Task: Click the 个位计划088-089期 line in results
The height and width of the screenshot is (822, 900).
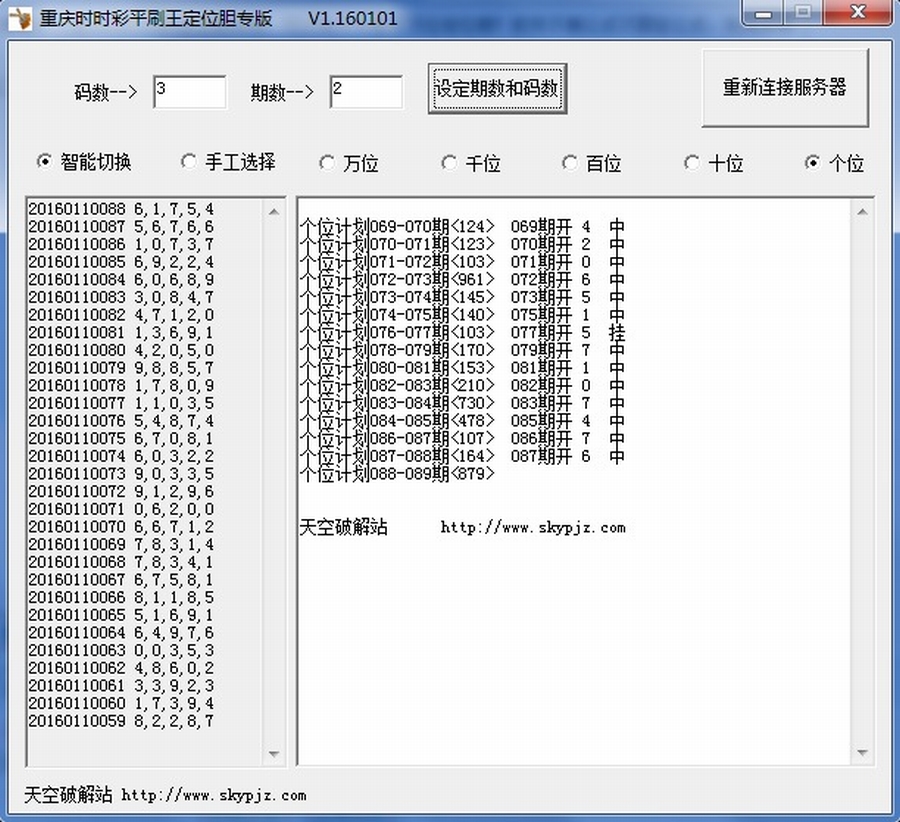Action: 397,474
